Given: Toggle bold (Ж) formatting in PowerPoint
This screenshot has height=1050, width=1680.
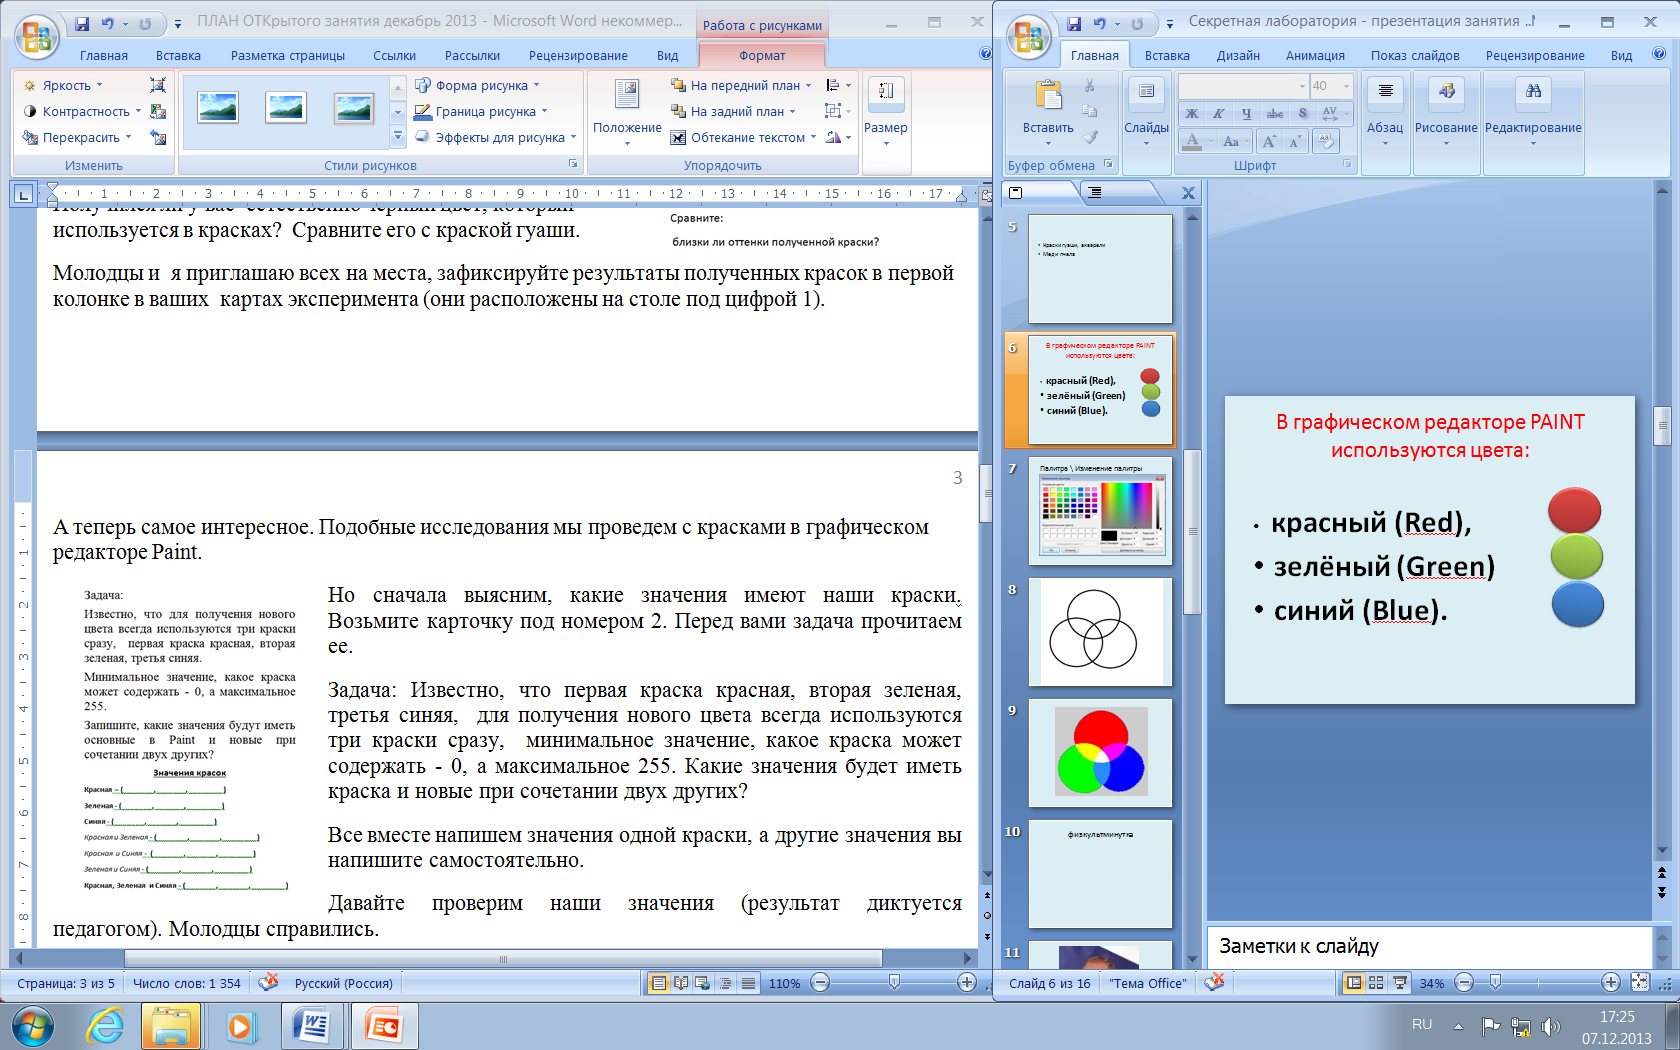Looking at the screenshot, I should coord(1191,114).
